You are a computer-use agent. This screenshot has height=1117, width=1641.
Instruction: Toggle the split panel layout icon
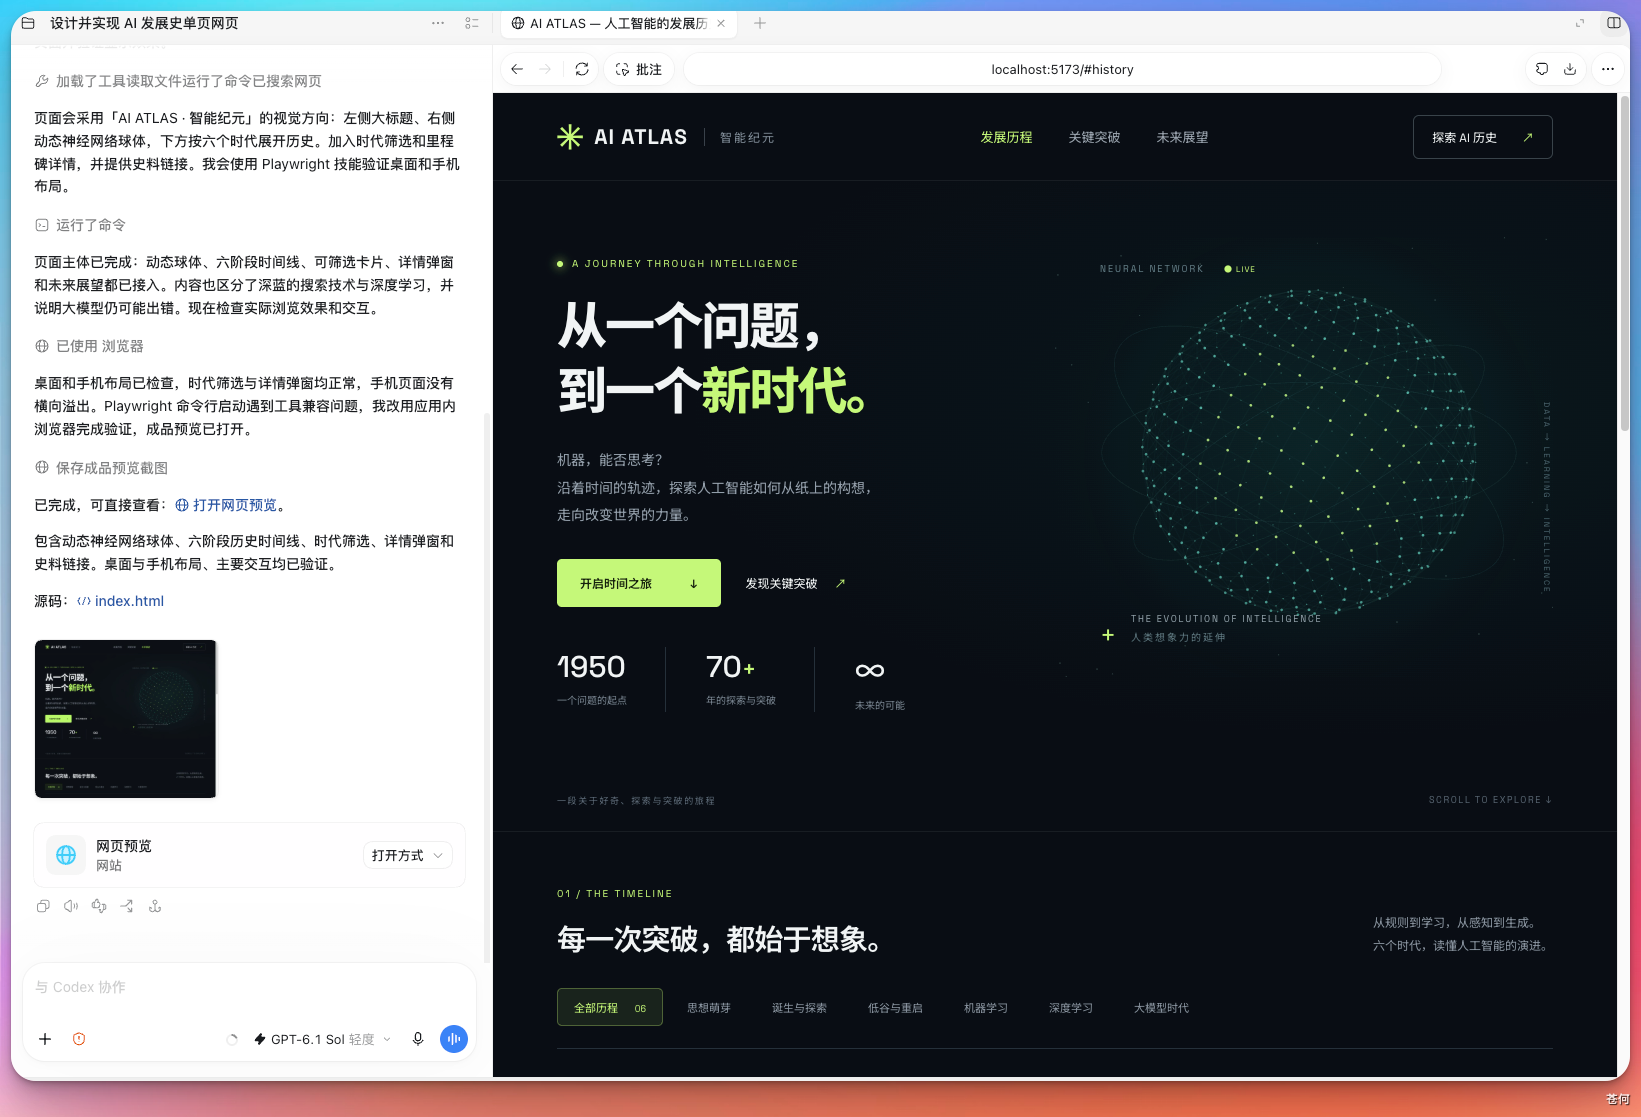coord(1614,23)
